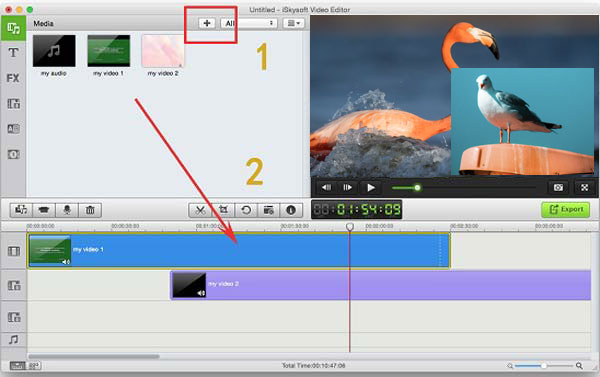This screenshot has width=600, height=377.
Task: Click the timeline horizontal scrollbar
Action: [x=94, y=356]
